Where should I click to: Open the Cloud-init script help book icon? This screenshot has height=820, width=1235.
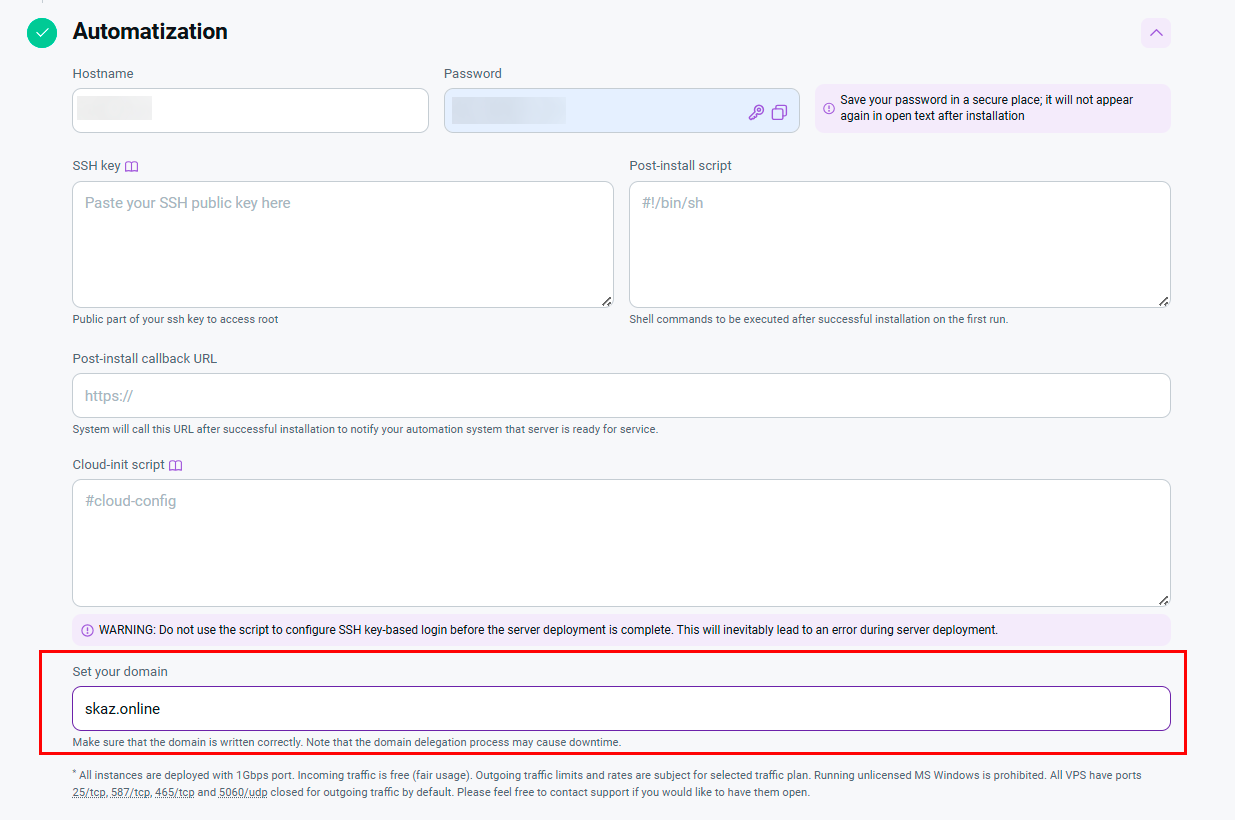pyautogui.click(x=175, y=466)
